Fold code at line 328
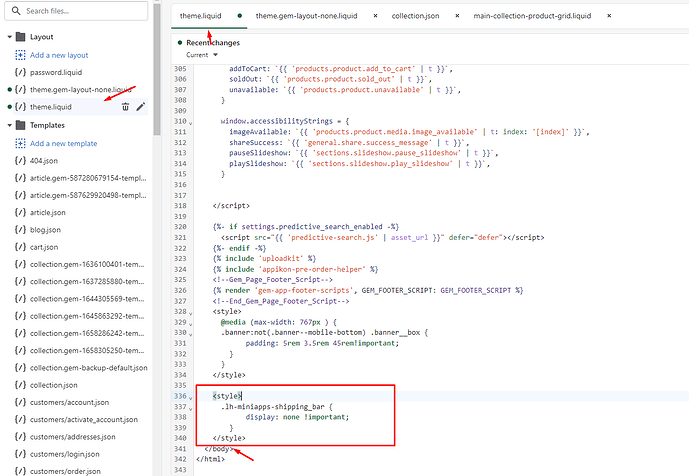 click(191, 313)
